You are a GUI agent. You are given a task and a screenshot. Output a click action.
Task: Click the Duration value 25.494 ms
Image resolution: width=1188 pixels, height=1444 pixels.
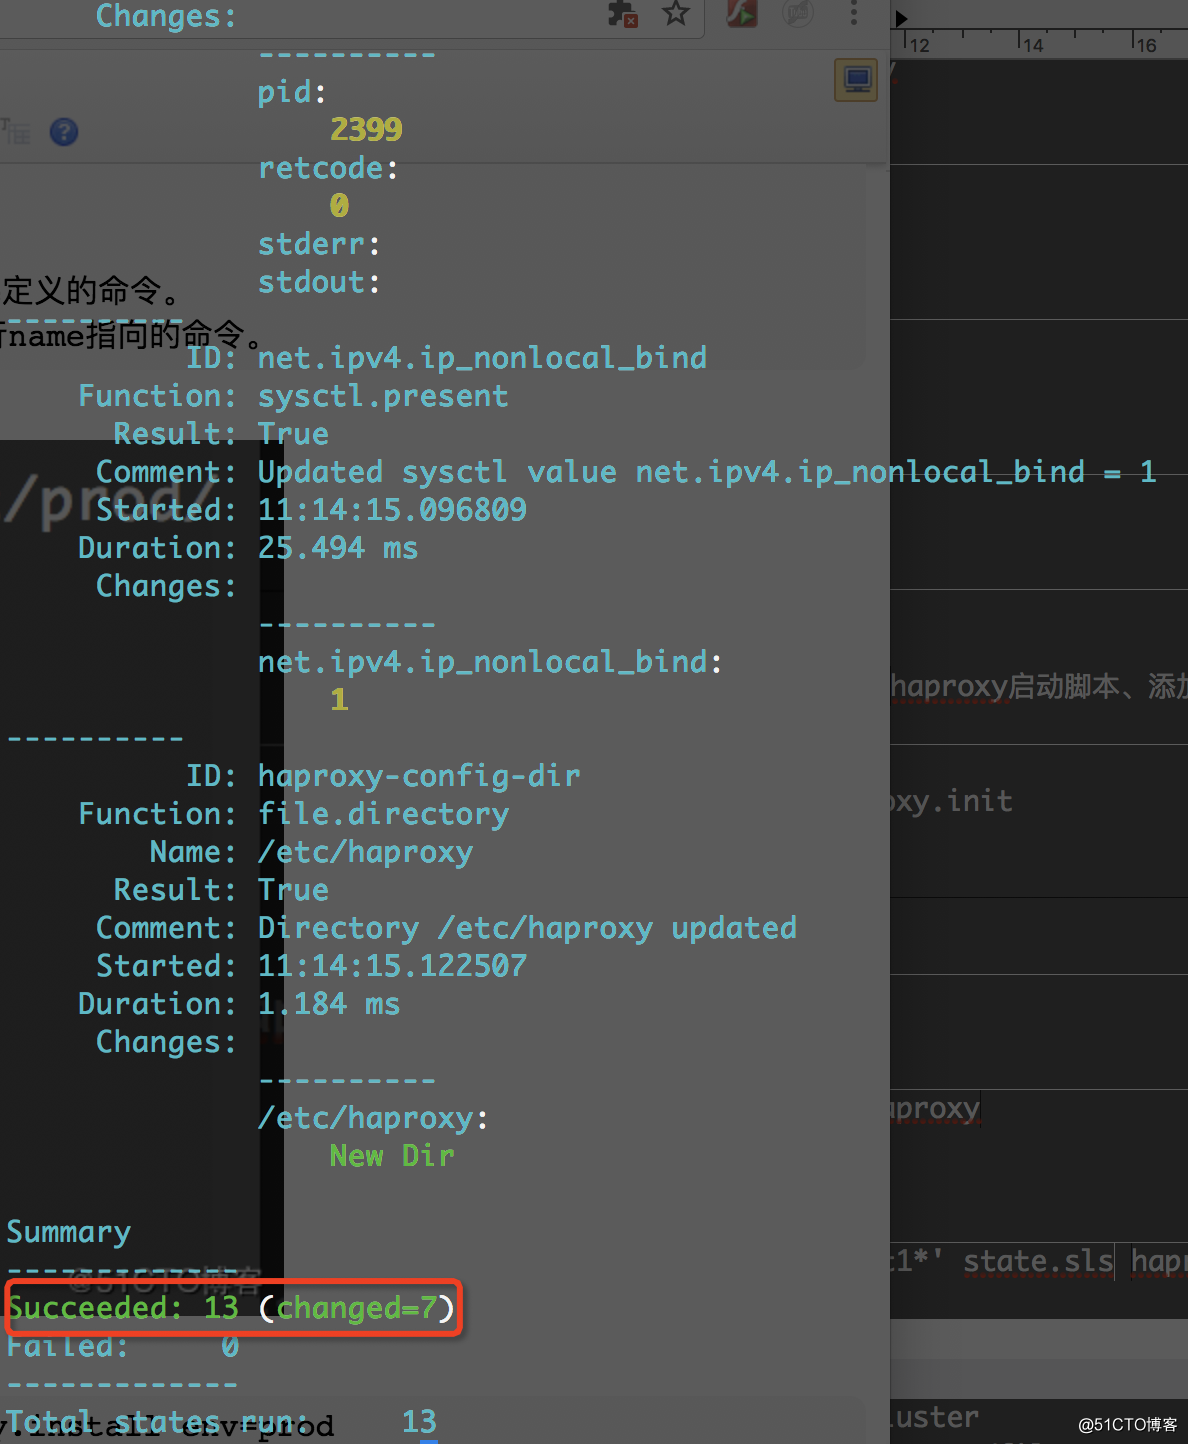(338, 548)
